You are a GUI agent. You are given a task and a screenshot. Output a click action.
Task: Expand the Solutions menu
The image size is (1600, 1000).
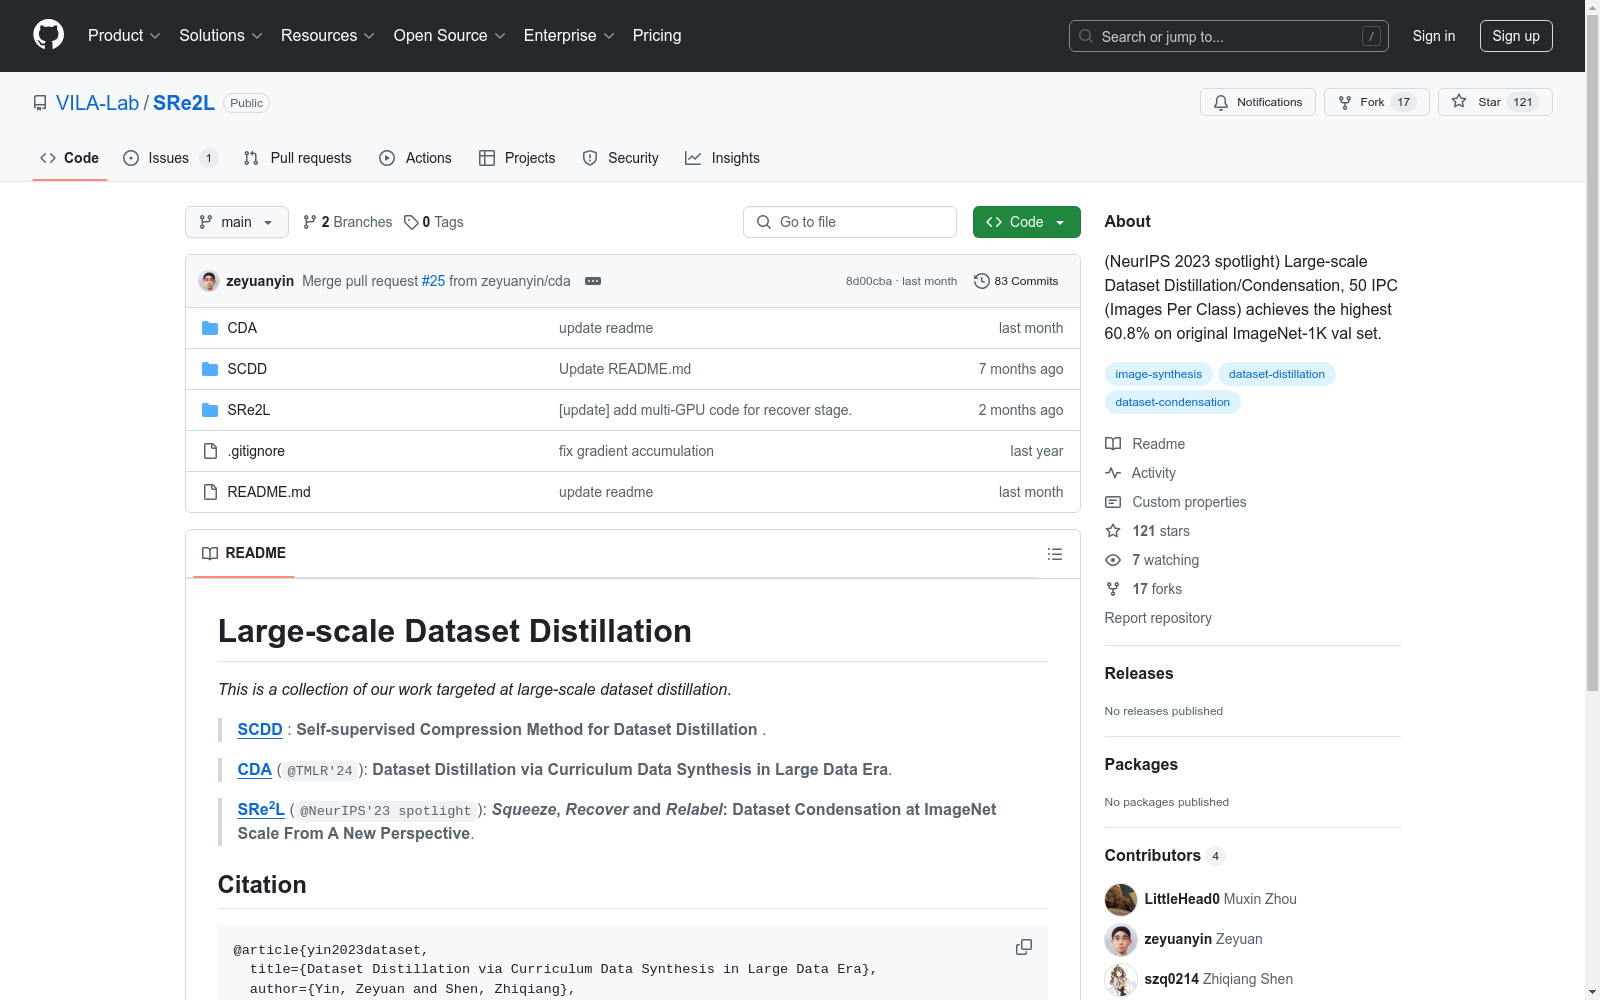coord(221,36)
